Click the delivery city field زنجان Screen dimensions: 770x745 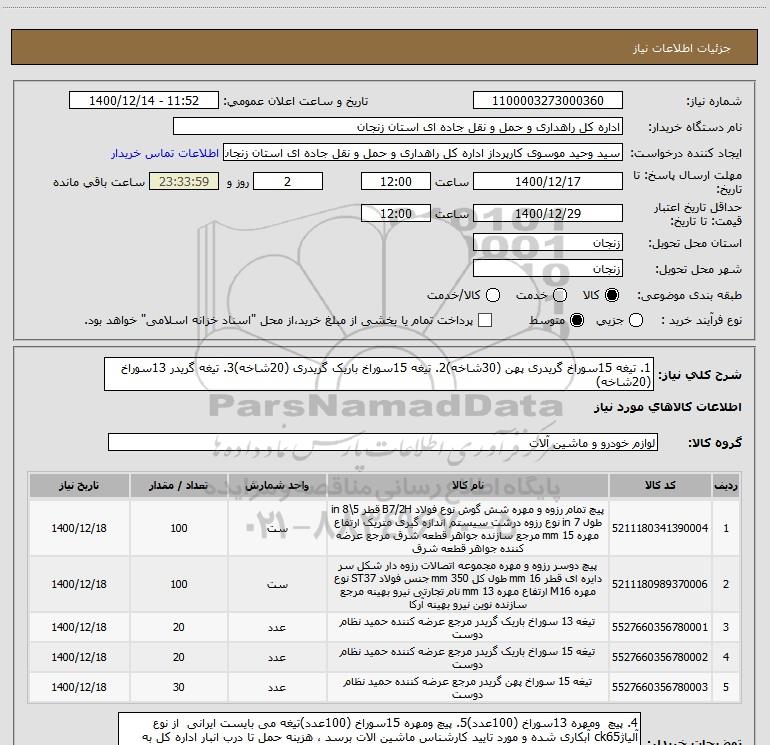[x=548, y=269]
